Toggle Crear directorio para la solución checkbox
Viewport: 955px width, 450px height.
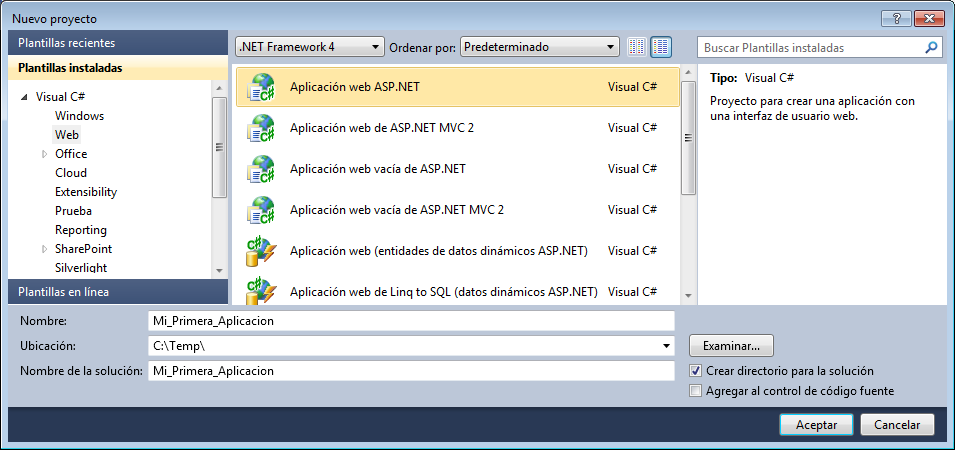point(696,371)
